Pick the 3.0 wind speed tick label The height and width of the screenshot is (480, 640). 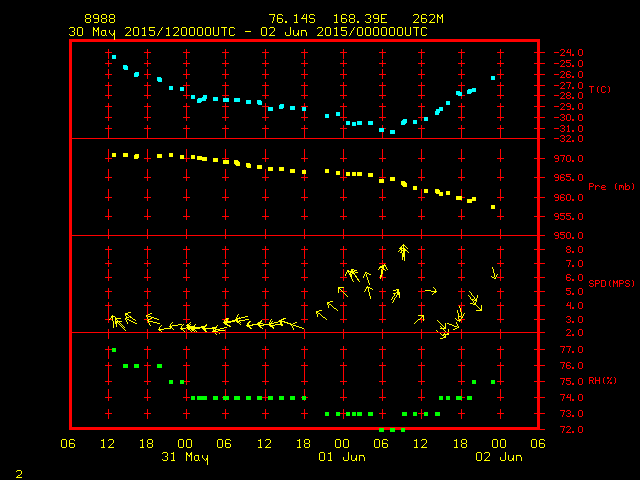pos(574,320)
